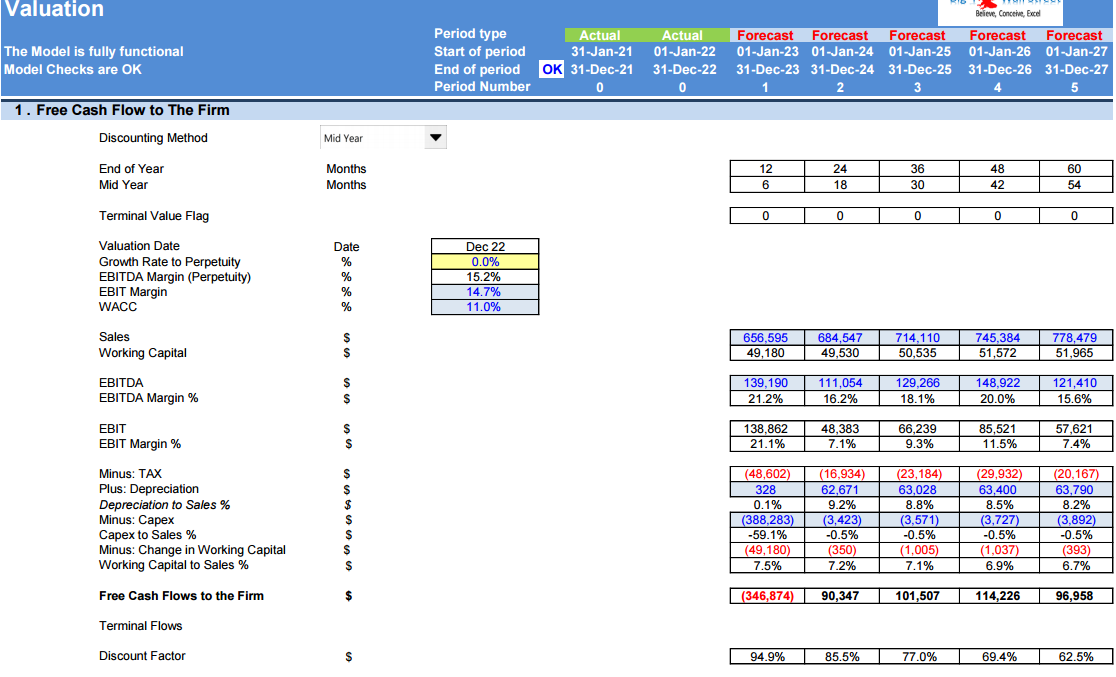
Task: Select the Valuation sheet title
Action: coord(54,9)
